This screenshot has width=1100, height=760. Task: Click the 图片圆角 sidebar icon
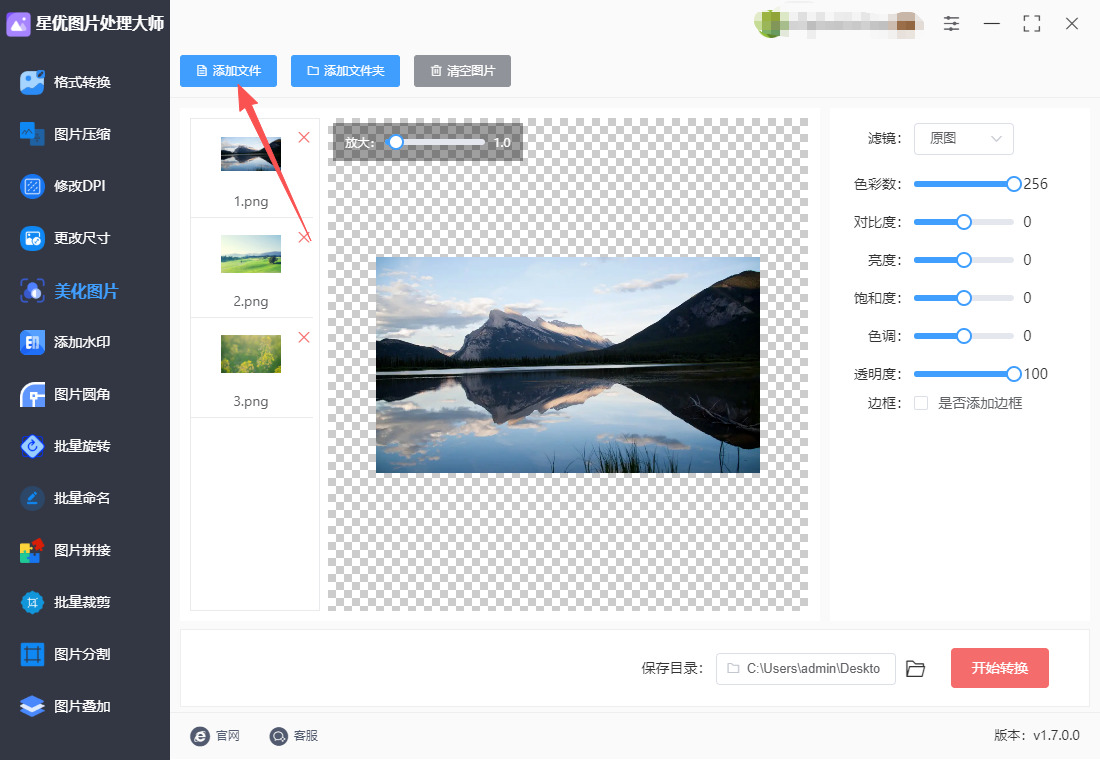coord(32,394)
